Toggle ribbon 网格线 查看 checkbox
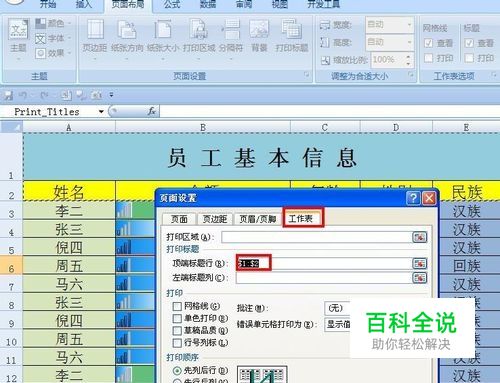The height and width of the screenshot is (383, 500). tap(428, 43)
